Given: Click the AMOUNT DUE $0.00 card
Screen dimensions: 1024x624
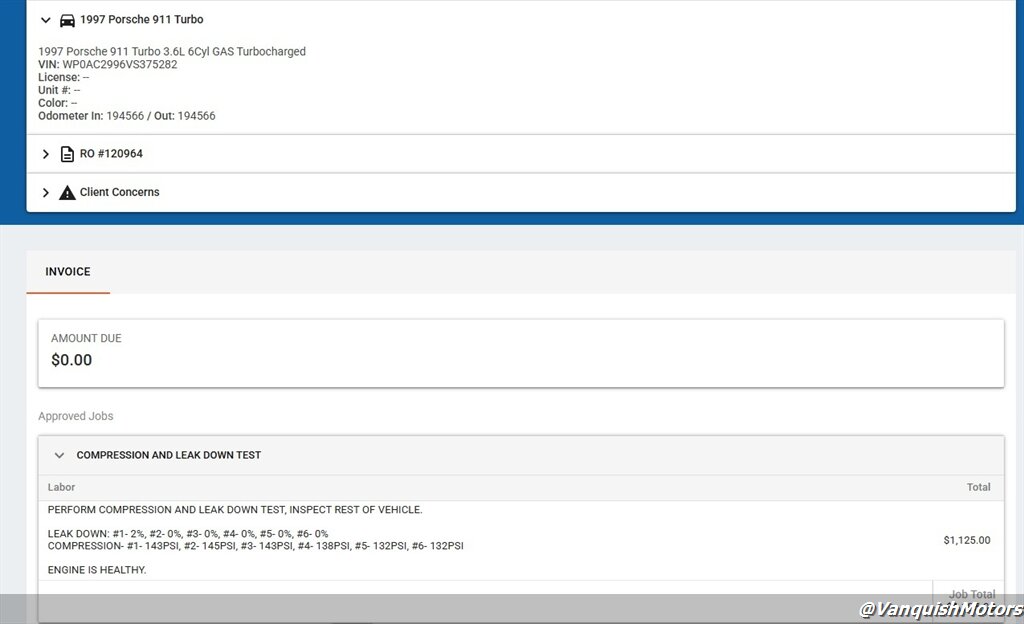Looking at the screenshot, I should [x=520, y=352].
